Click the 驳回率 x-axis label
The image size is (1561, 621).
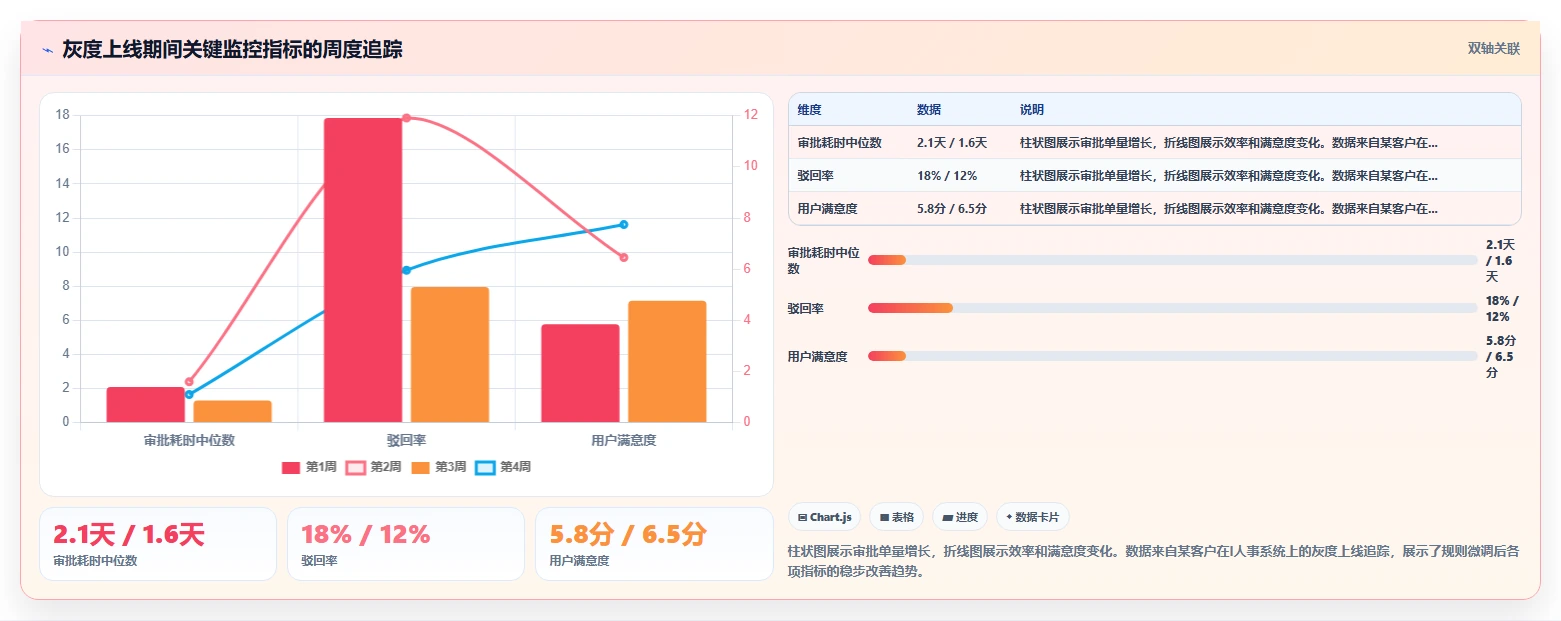pos(407,440)
